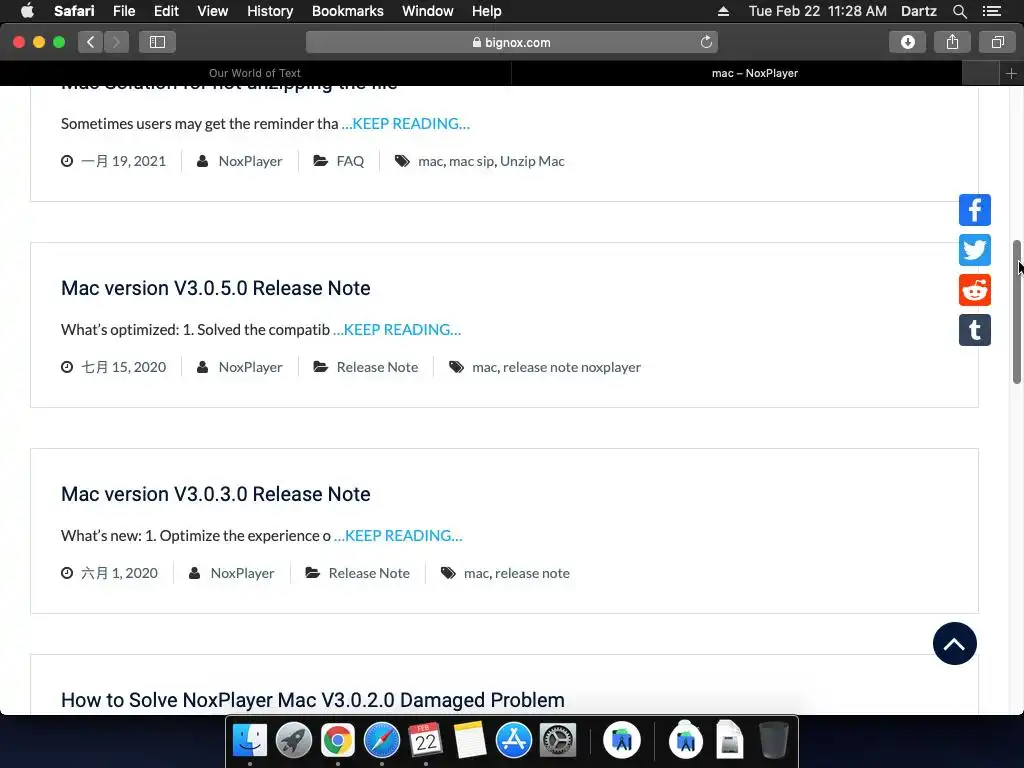Open the Bookmarks menu
1024x768 pixels.
click(347, 11)
